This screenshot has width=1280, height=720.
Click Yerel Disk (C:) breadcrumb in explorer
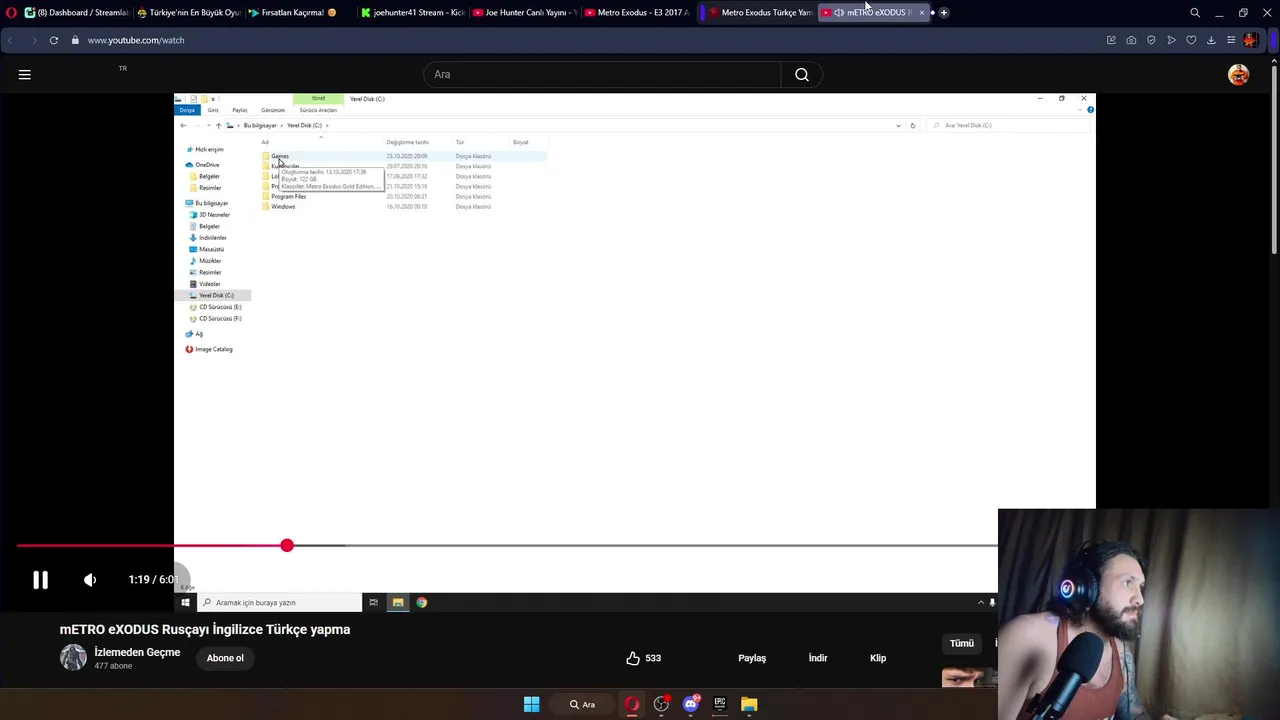(x=304, y=125)
